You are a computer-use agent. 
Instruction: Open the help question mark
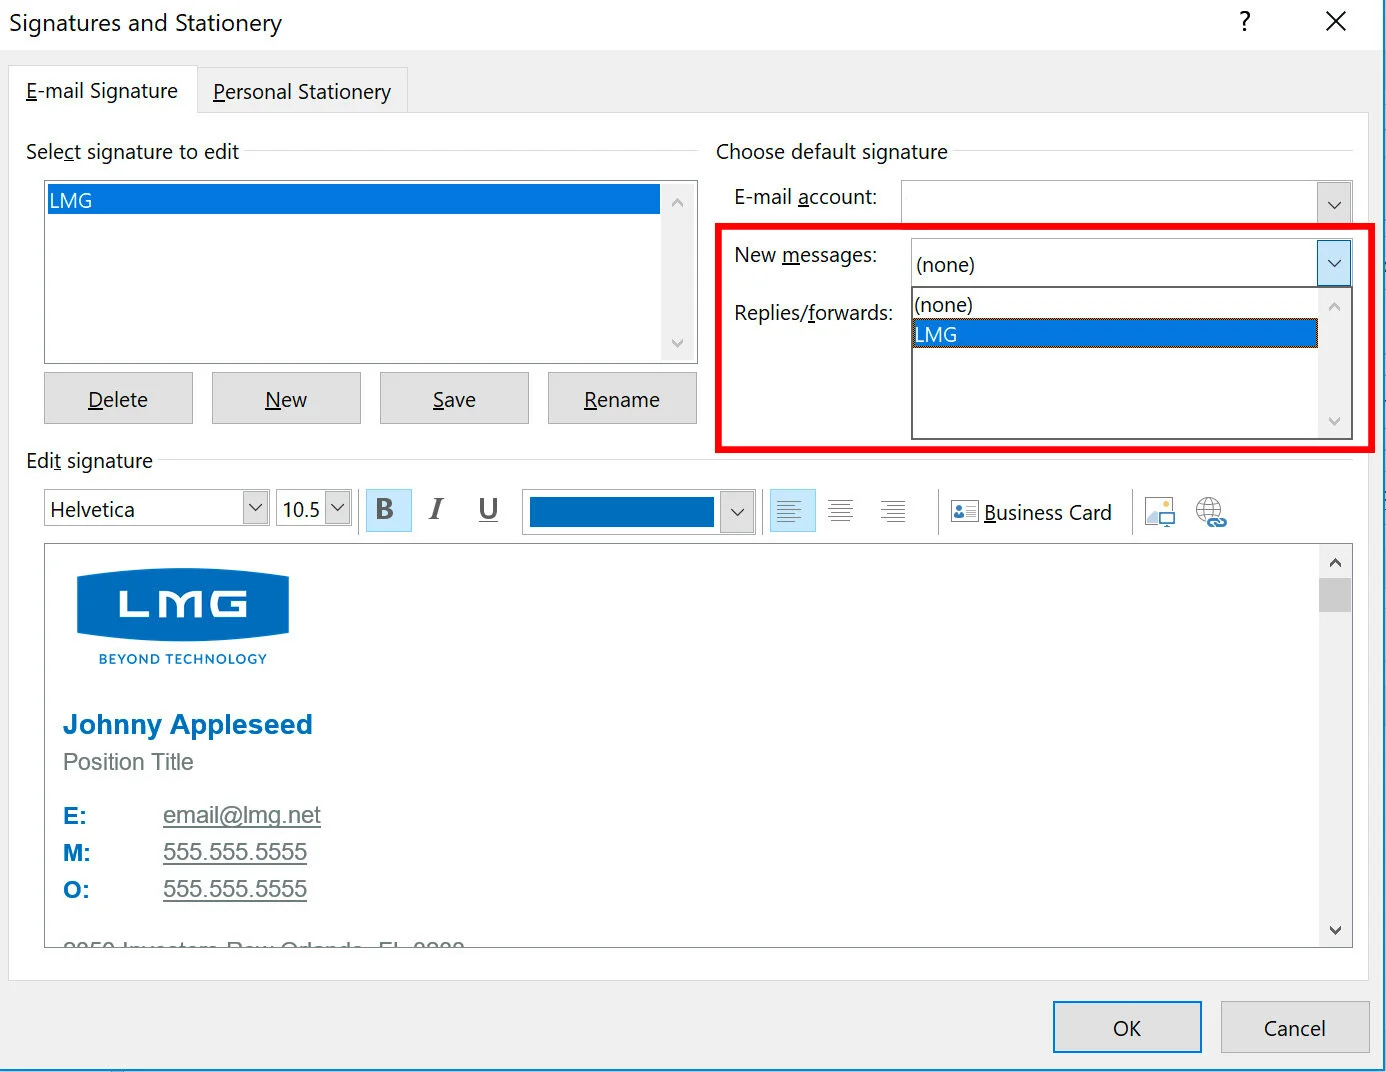[x=1245, y=22]
